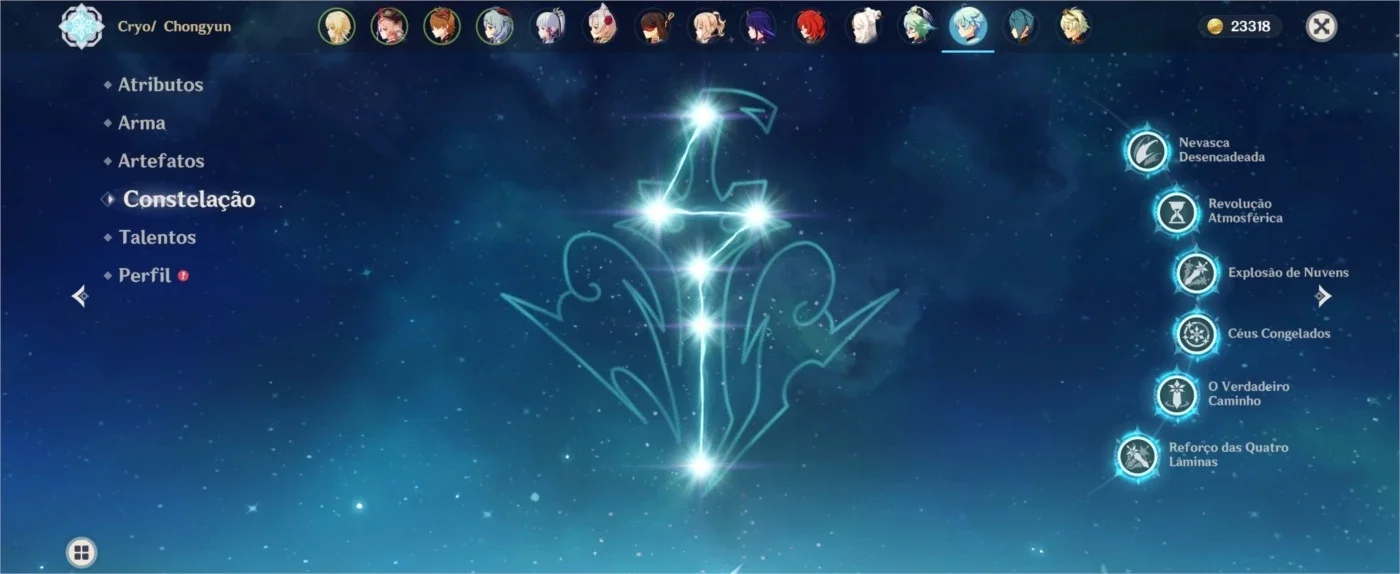Image resolution: width=1400 pixels, height=574 pixels.
Task: Click the red alert badge next to Perfil
Action: point(183,275)
